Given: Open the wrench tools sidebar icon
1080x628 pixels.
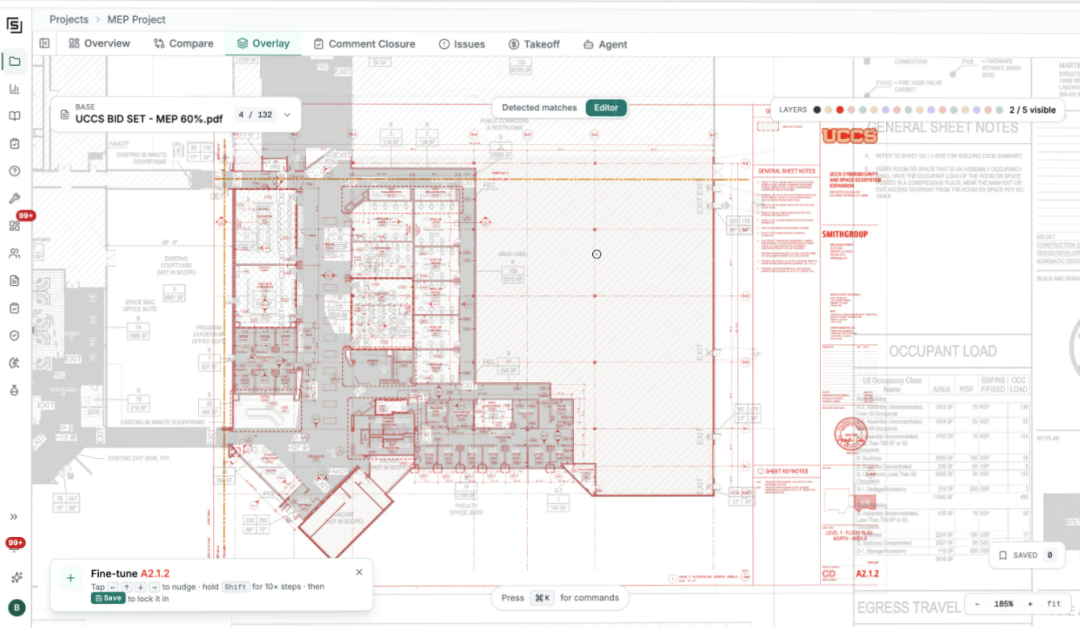Looking at the screenshot, I should click(x=14, y=198).
